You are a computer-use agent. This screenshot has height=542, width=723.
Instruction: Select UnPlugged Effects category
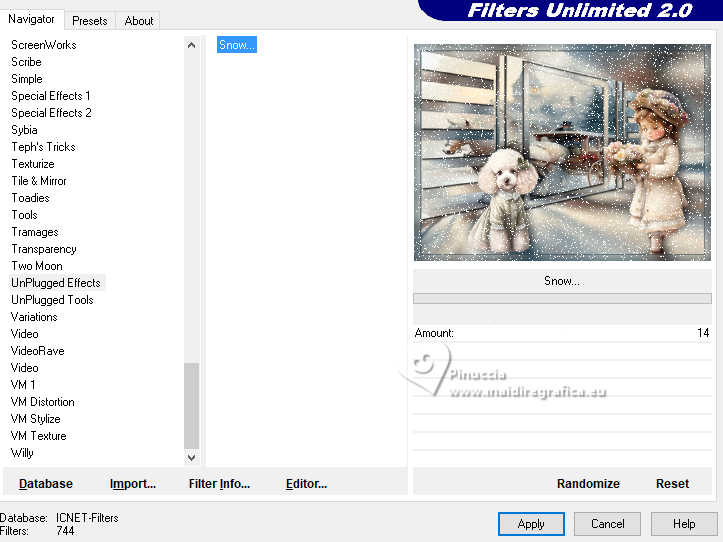click(x=56, y=283)
